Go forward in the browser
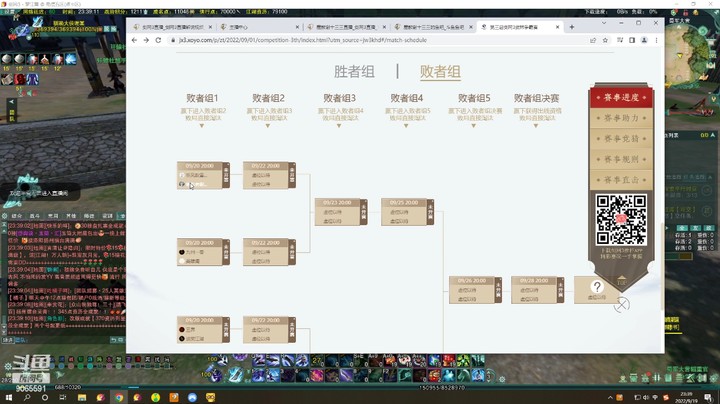Screen dimensions: 720x404 (146, 40)
